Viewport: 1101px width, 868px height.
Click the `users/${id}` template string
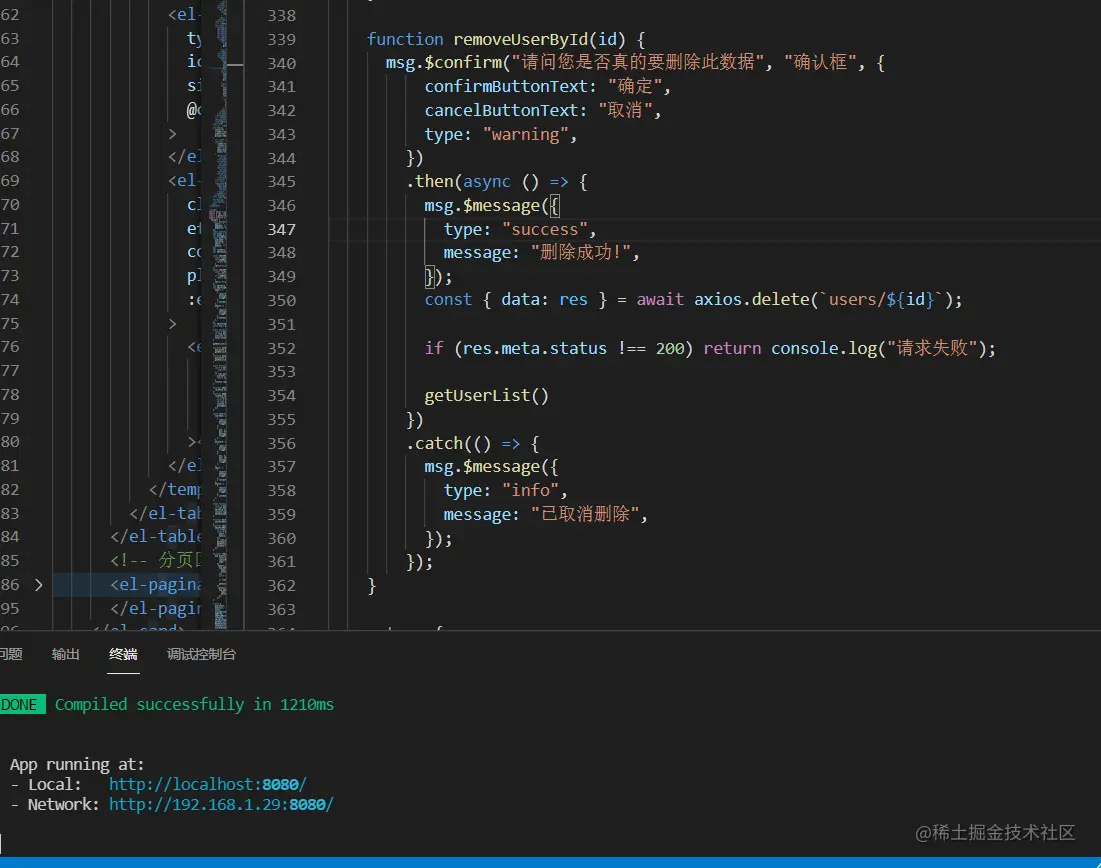[x=881, y=300]
